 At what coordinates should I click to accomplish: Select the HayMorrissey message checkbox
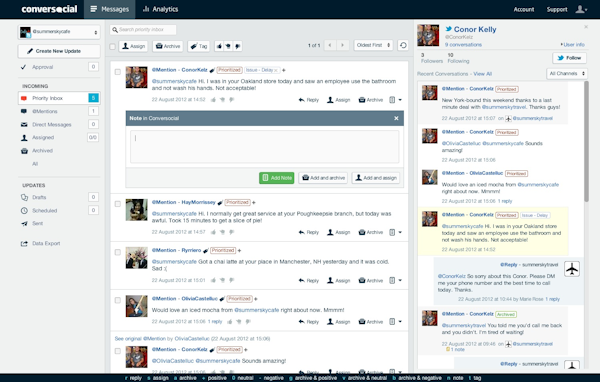(x=118, y=204)
